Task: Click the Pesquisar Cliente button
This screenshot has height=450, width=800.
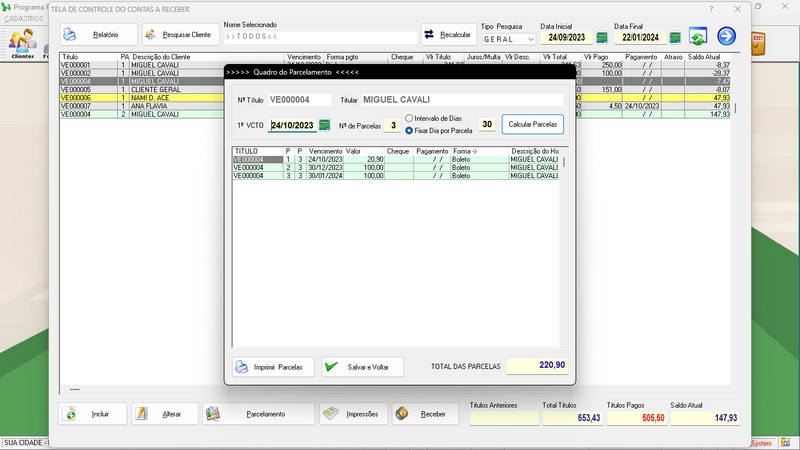Action: pyautogui.click(x=178, y=35)
